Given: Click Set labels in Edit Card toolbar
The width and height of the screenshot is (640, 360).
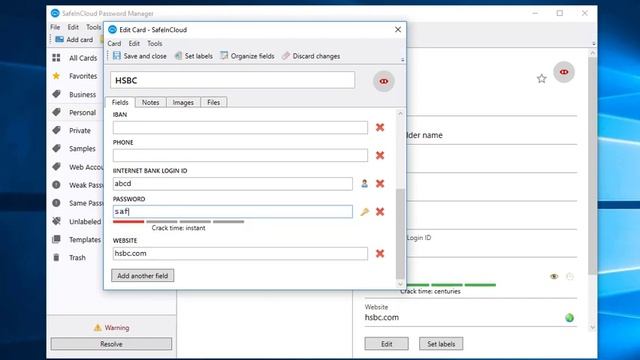Looking at the screenshot, I should (x=193, y=56).
